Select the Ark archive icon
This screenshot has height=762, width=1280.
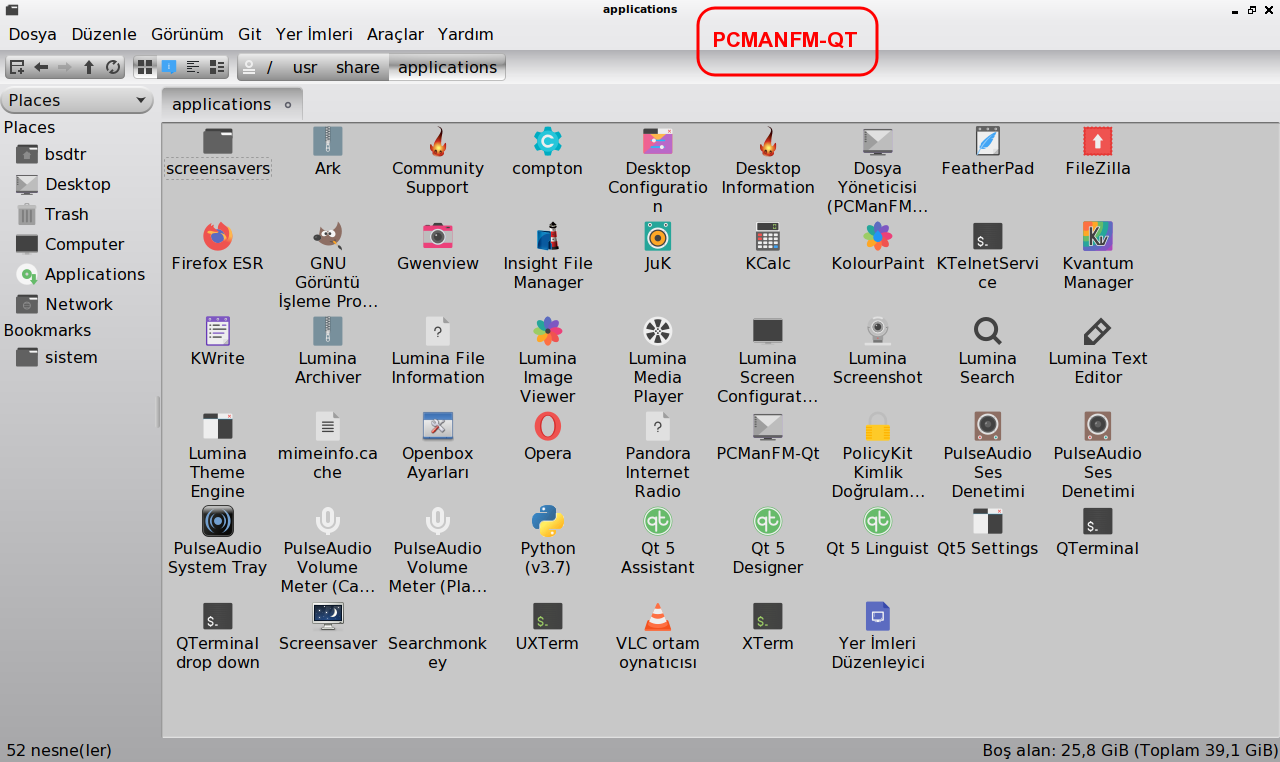point(327,141)
